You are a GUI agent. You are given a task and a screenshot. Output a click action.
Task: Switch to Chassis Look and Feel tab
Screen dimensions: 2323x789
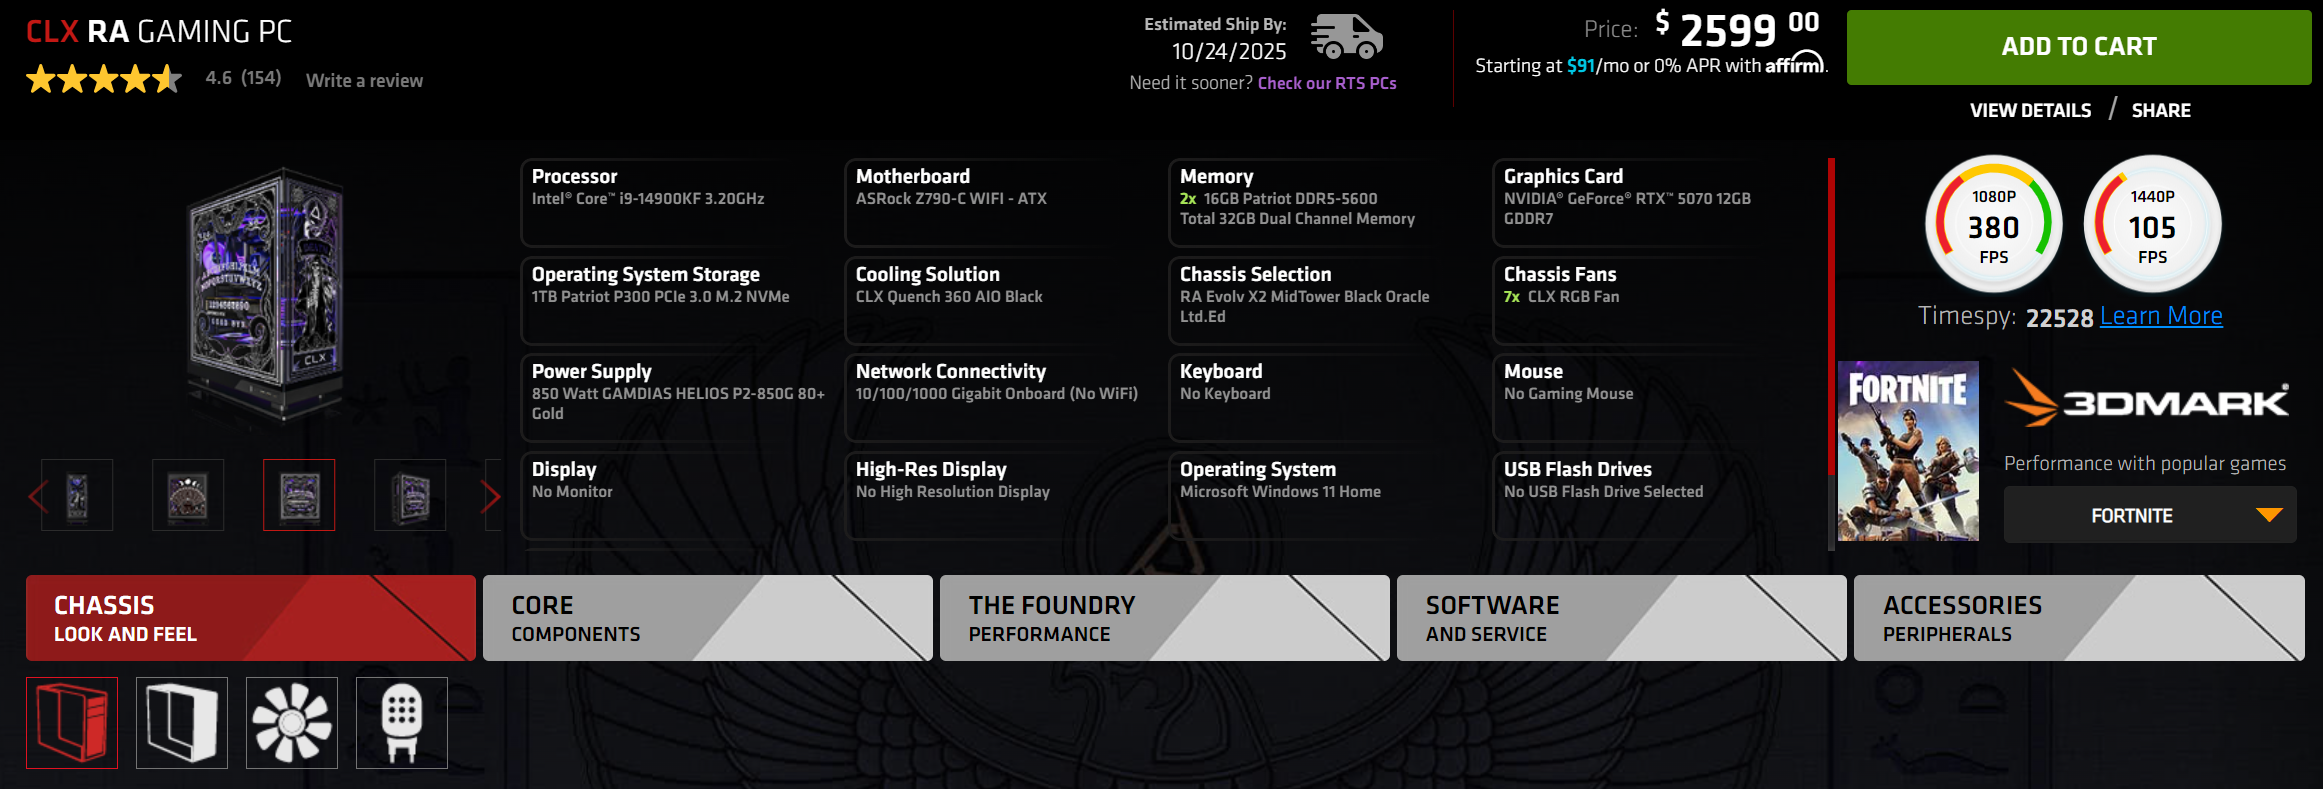coord(251,618)
